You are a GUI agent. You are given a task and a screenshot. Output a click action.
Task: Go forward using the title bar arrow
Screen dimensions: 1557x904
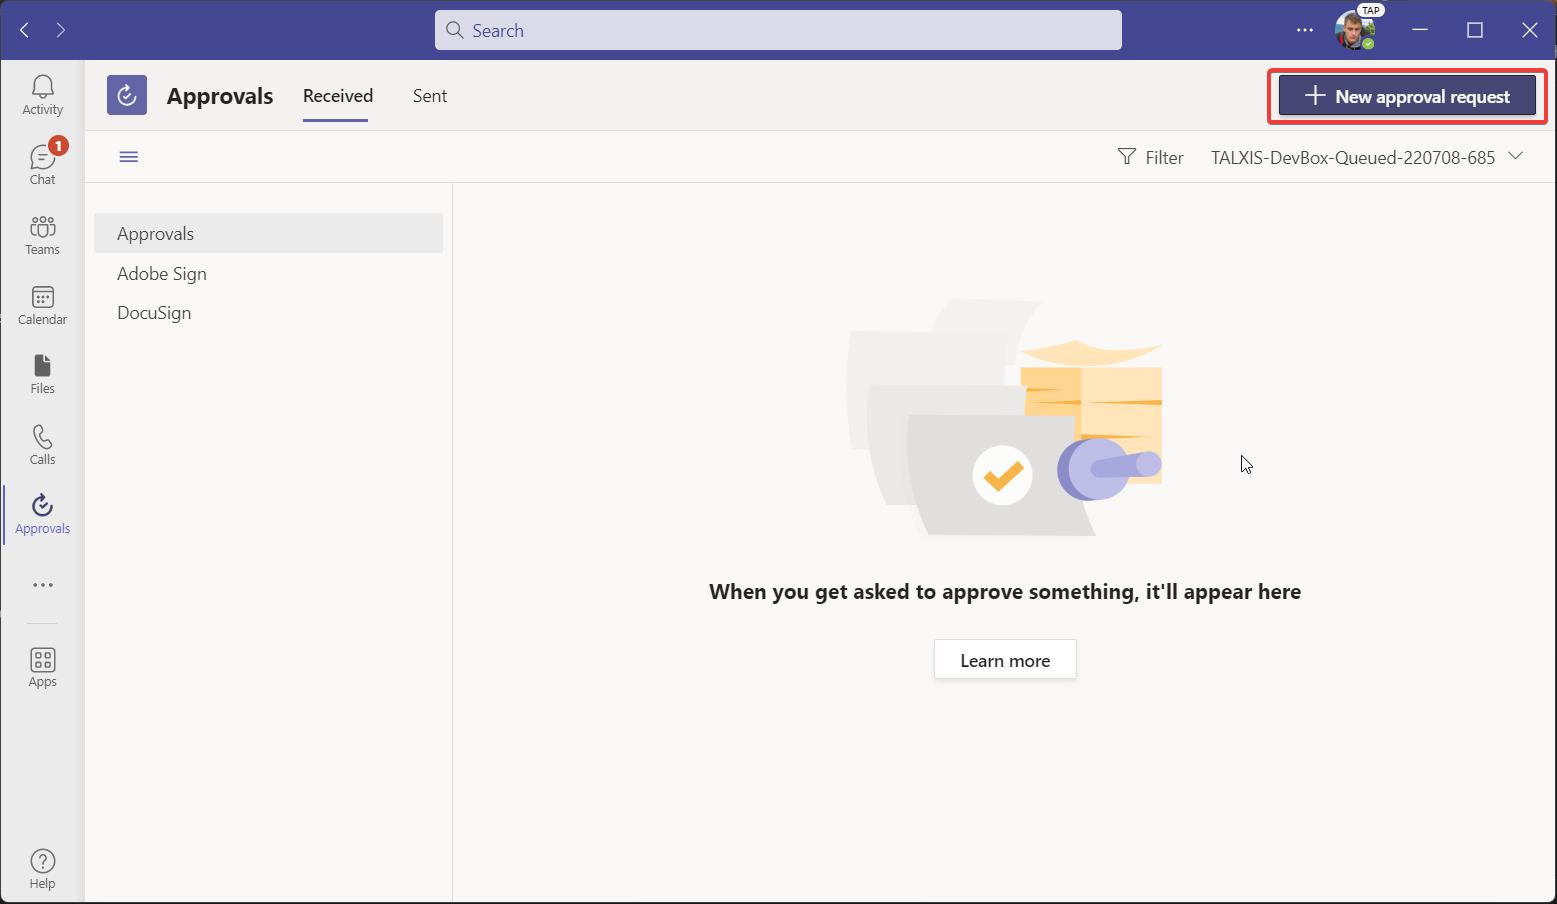[60, 30]
